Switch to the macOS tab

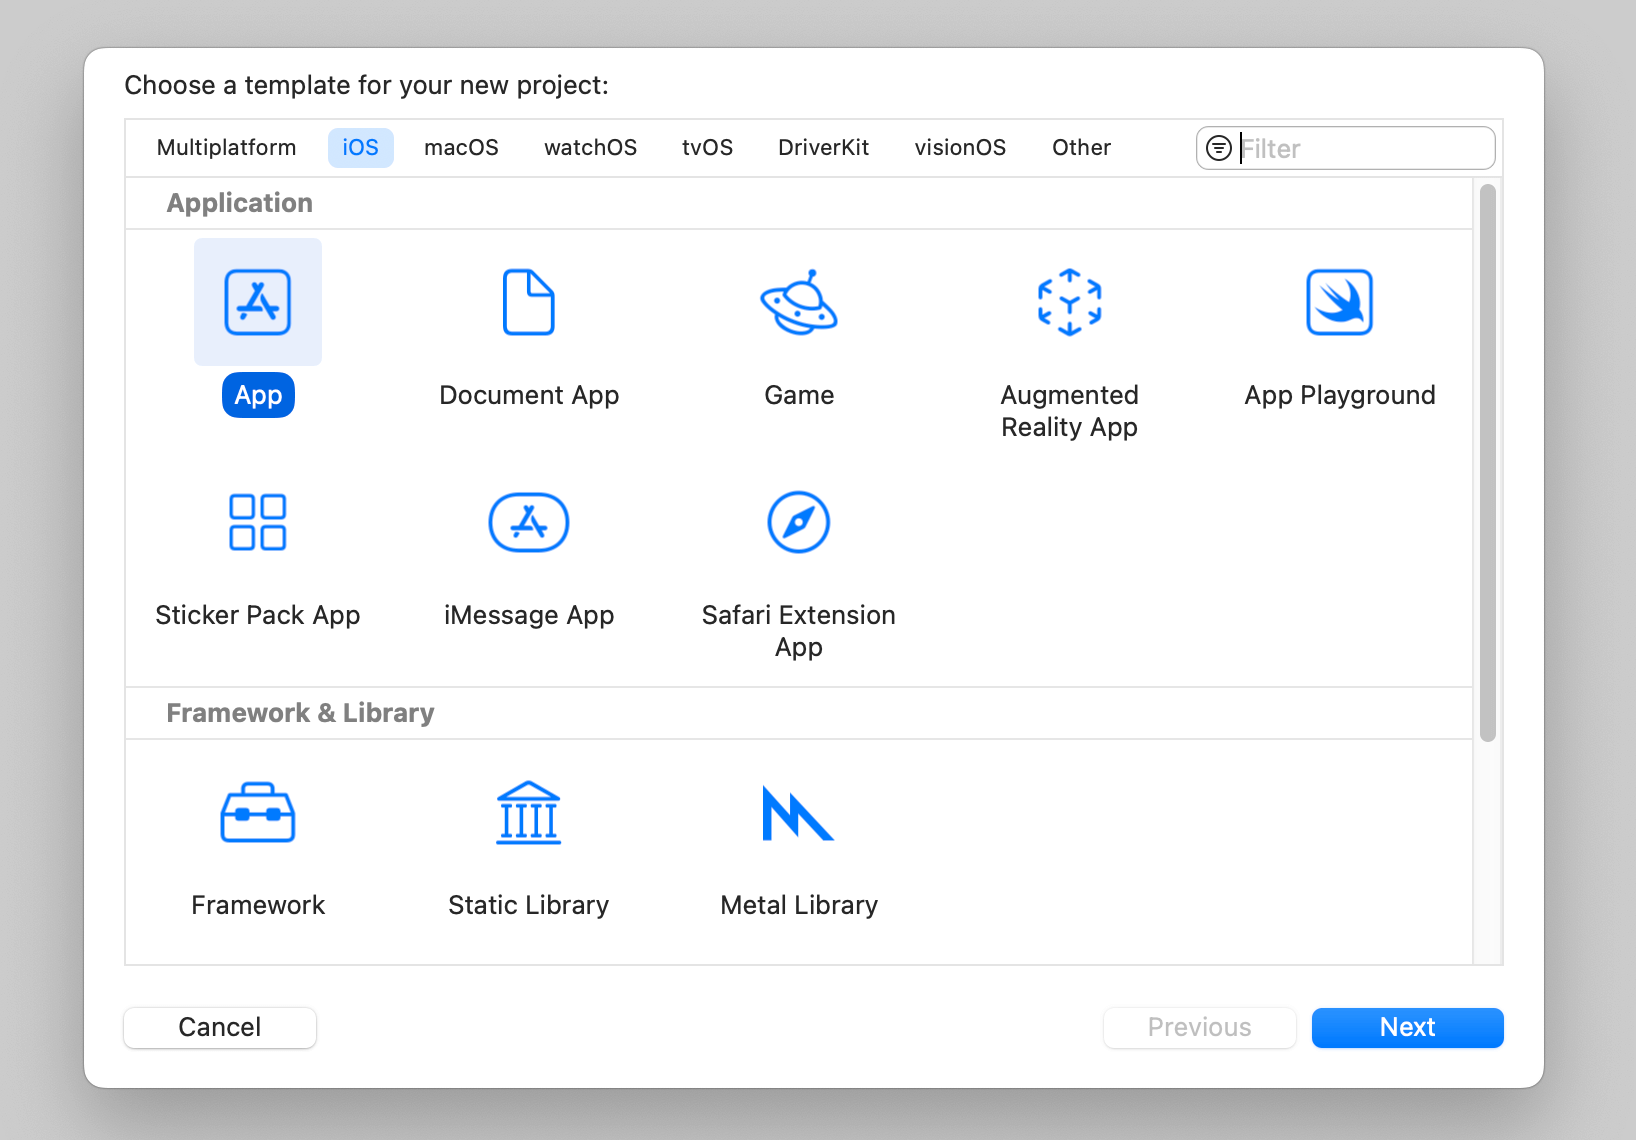pos(461,148)
